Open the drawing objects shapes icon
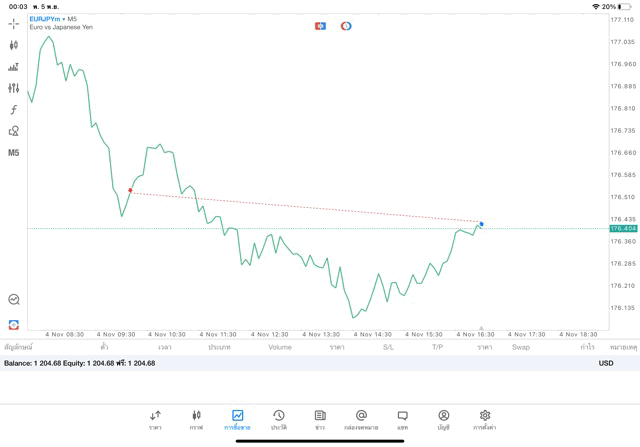This screenshot has height=447, width=640. (14, 131)
